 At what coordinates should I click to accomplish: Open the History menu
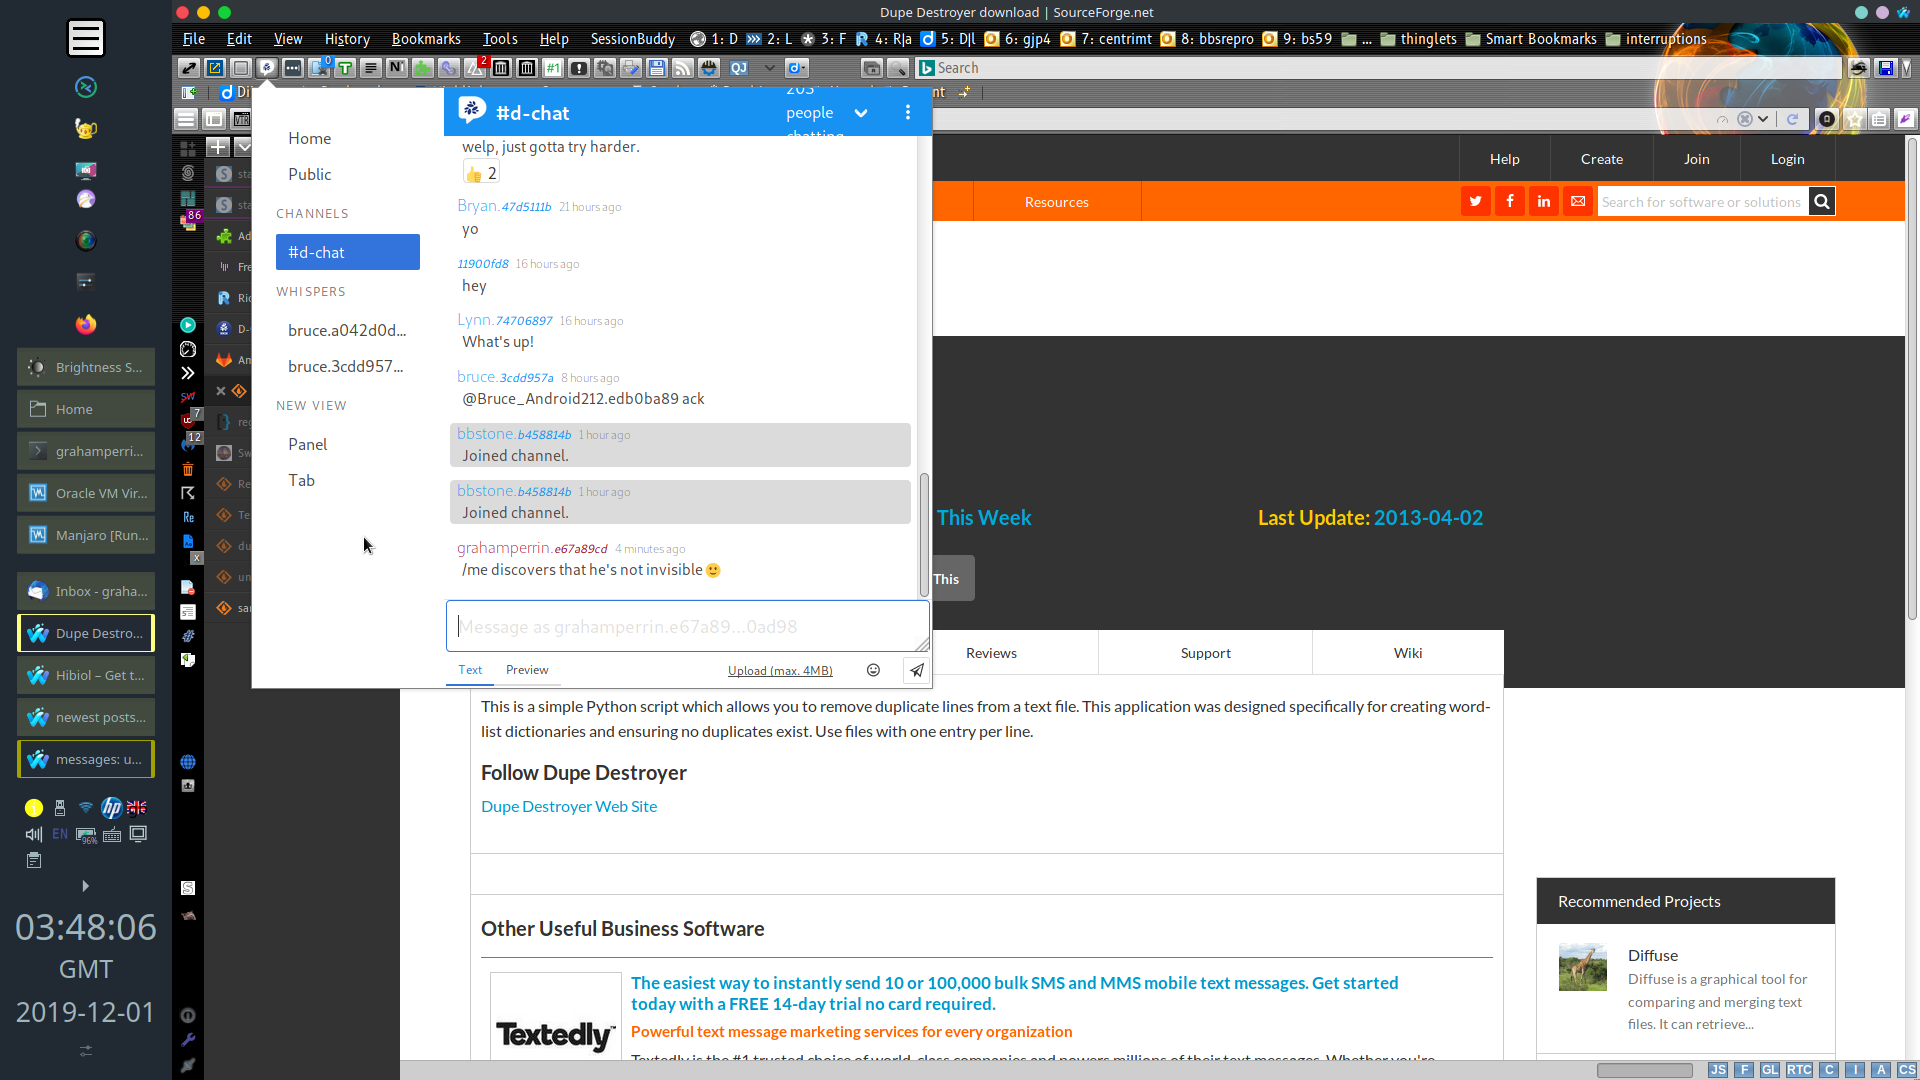[x=347, y=39]
